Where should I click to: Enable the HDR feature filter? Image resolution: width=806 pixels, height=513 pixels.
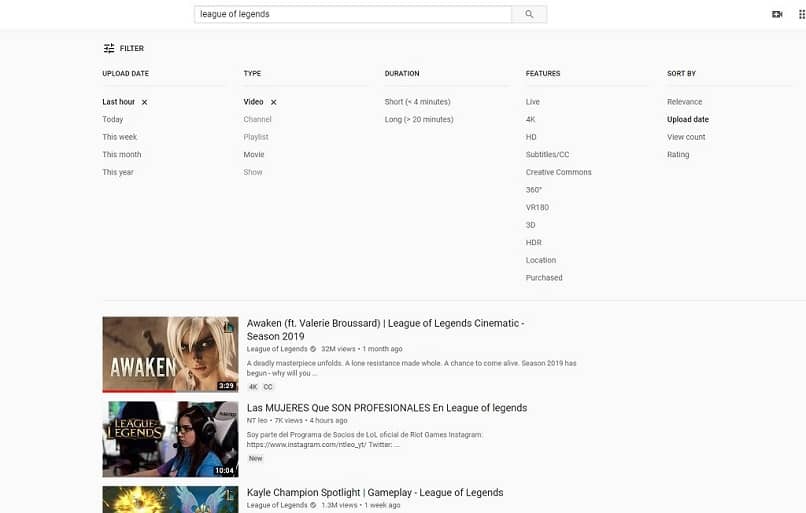coord(534,242)
